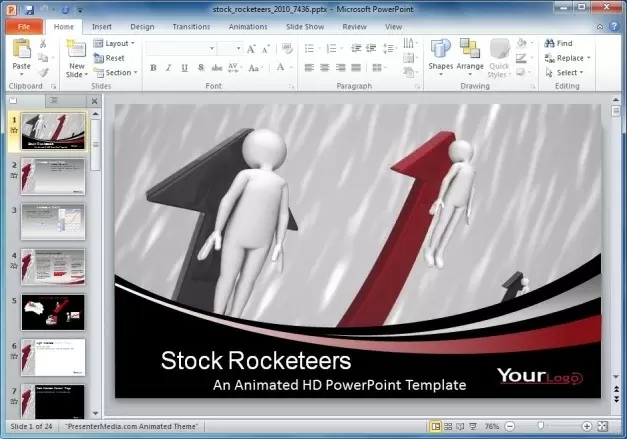Image resolution: width=627 pixels, height=439 pixels.
Task: Click the Find button in Editing
Action: [x=558, y=44]
